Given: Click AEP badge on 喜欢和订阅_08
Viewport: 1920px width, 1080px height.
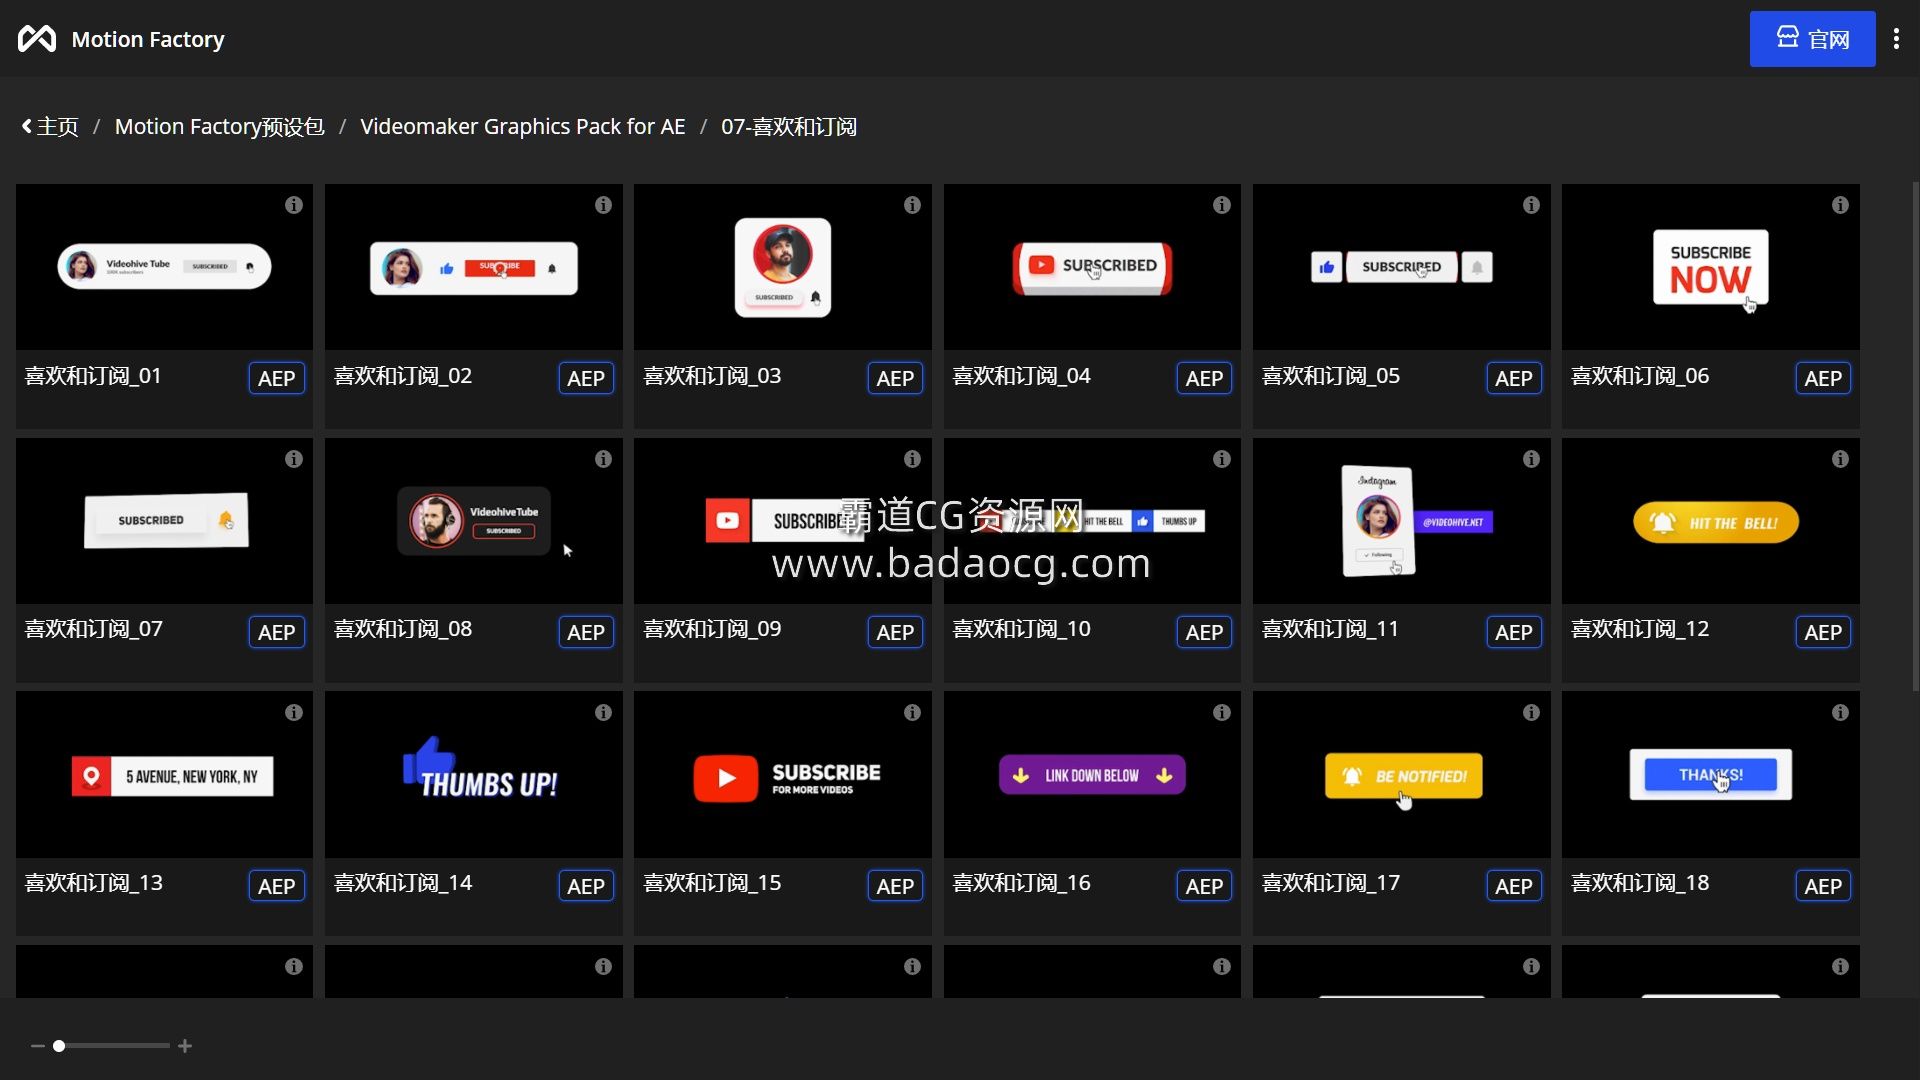Looking at the screenshot, I should 586,632.
